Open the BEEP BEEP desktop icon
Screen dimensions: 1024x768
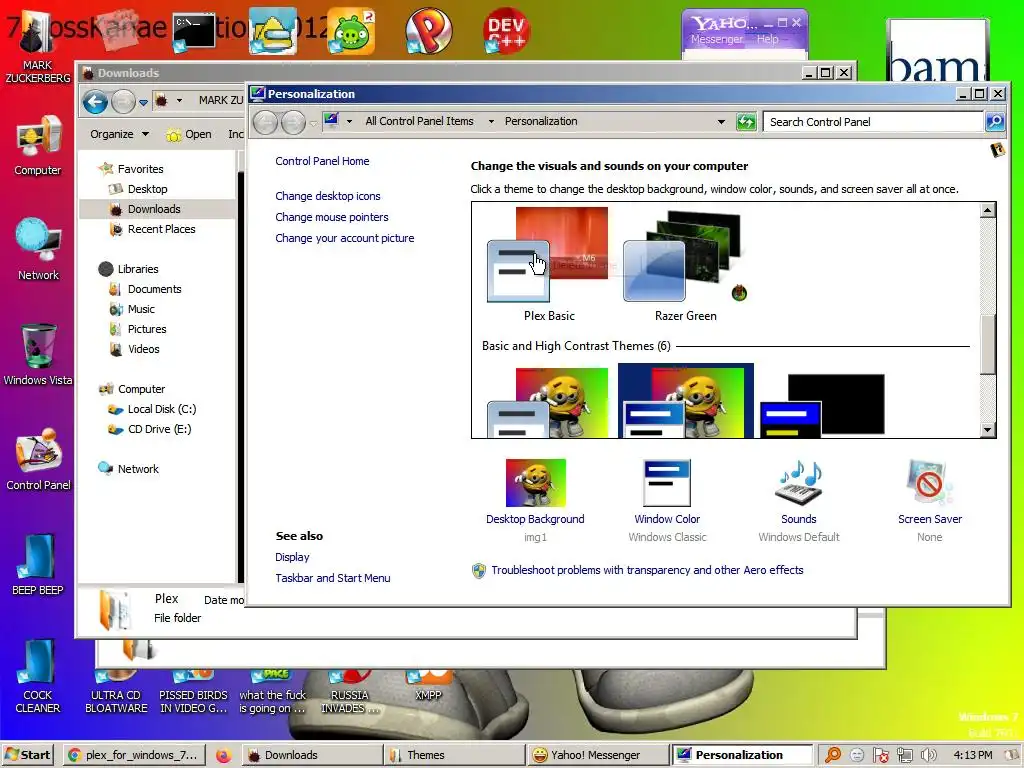click(x=38, y=565)
